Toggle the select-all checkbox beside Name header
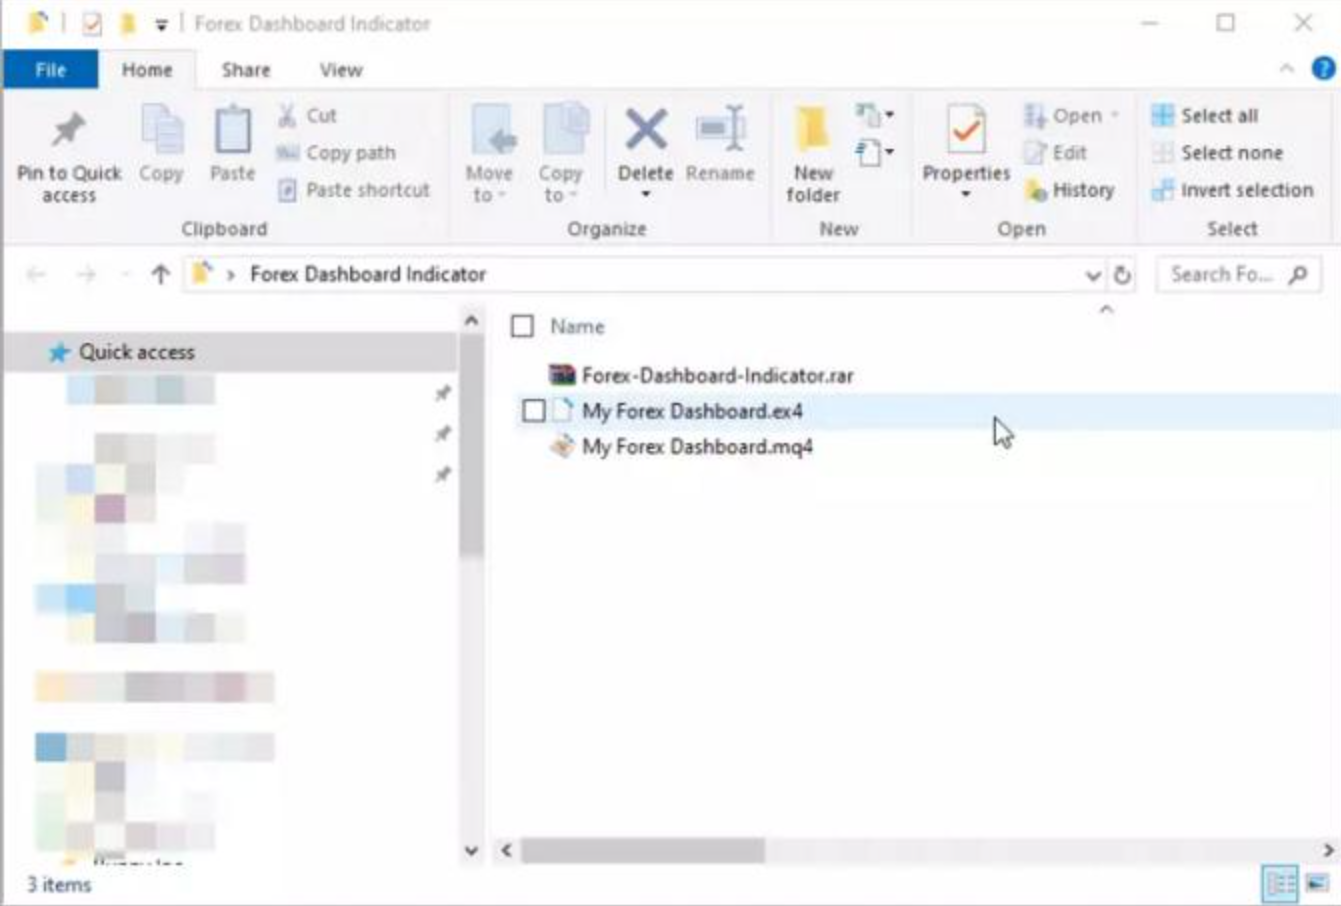This screenshot has height=906, width=1341. 522,326
